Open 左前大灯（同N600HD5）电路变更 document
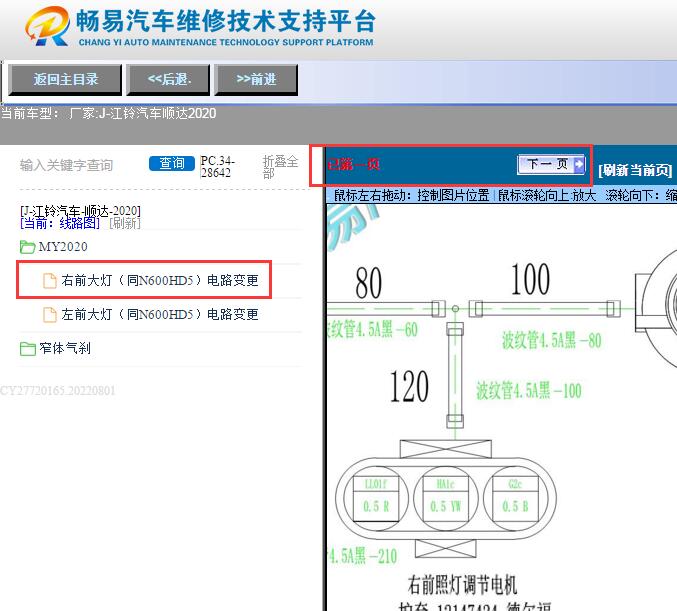This screenshot has height=611, width=677. click(x=160, y=314)
